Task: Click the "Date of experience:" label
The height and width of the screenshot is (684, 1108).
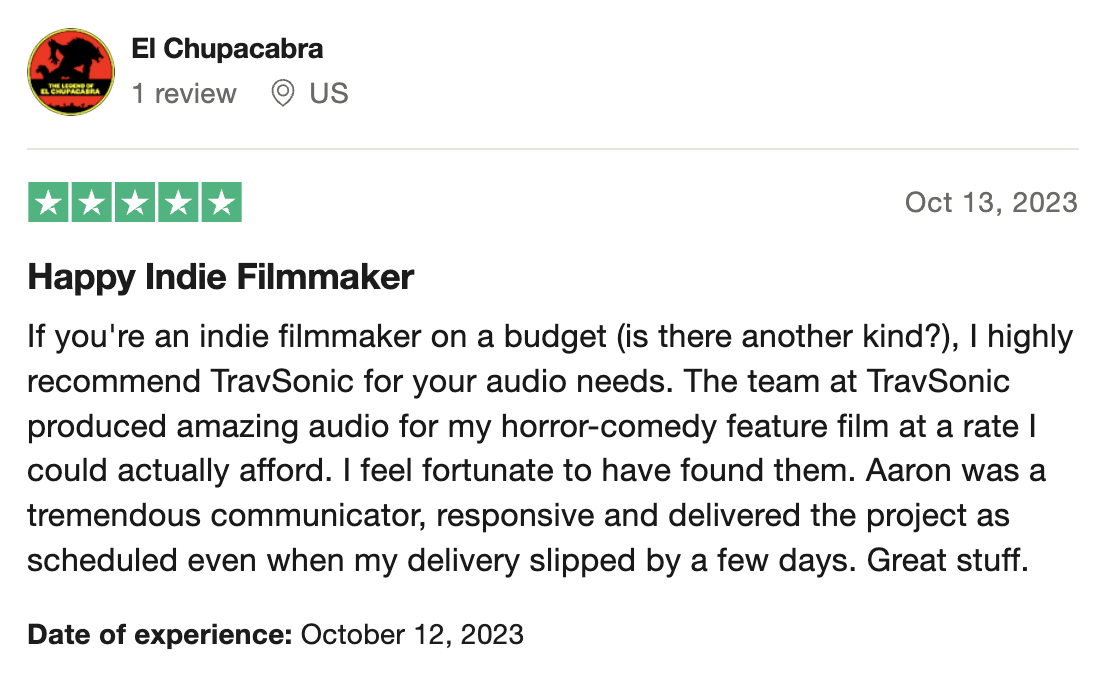Action: pos(160,634)
